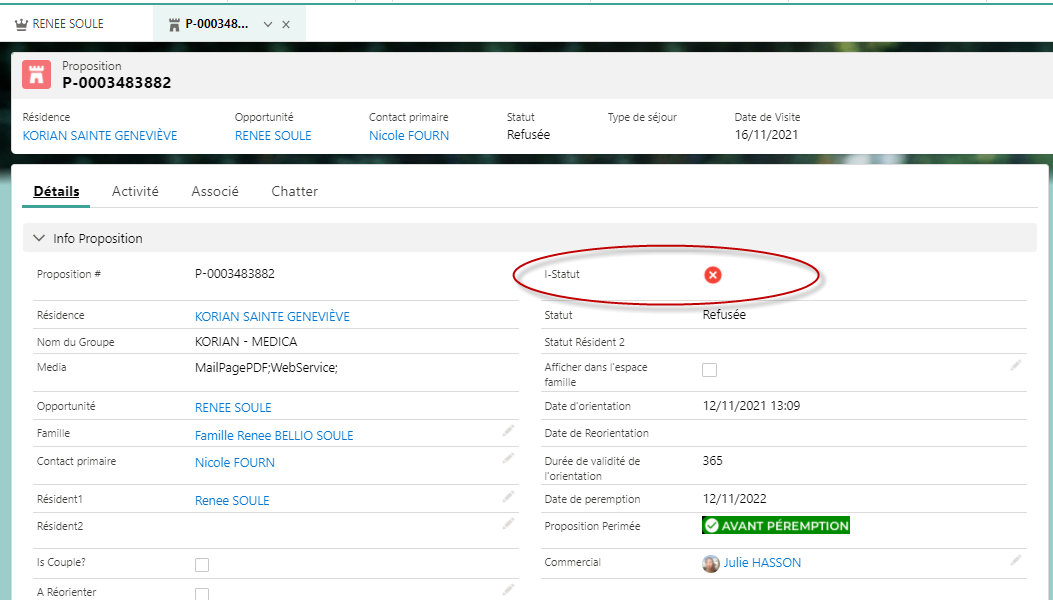
Task: Switch to the Associé tab
Action: 215,191
